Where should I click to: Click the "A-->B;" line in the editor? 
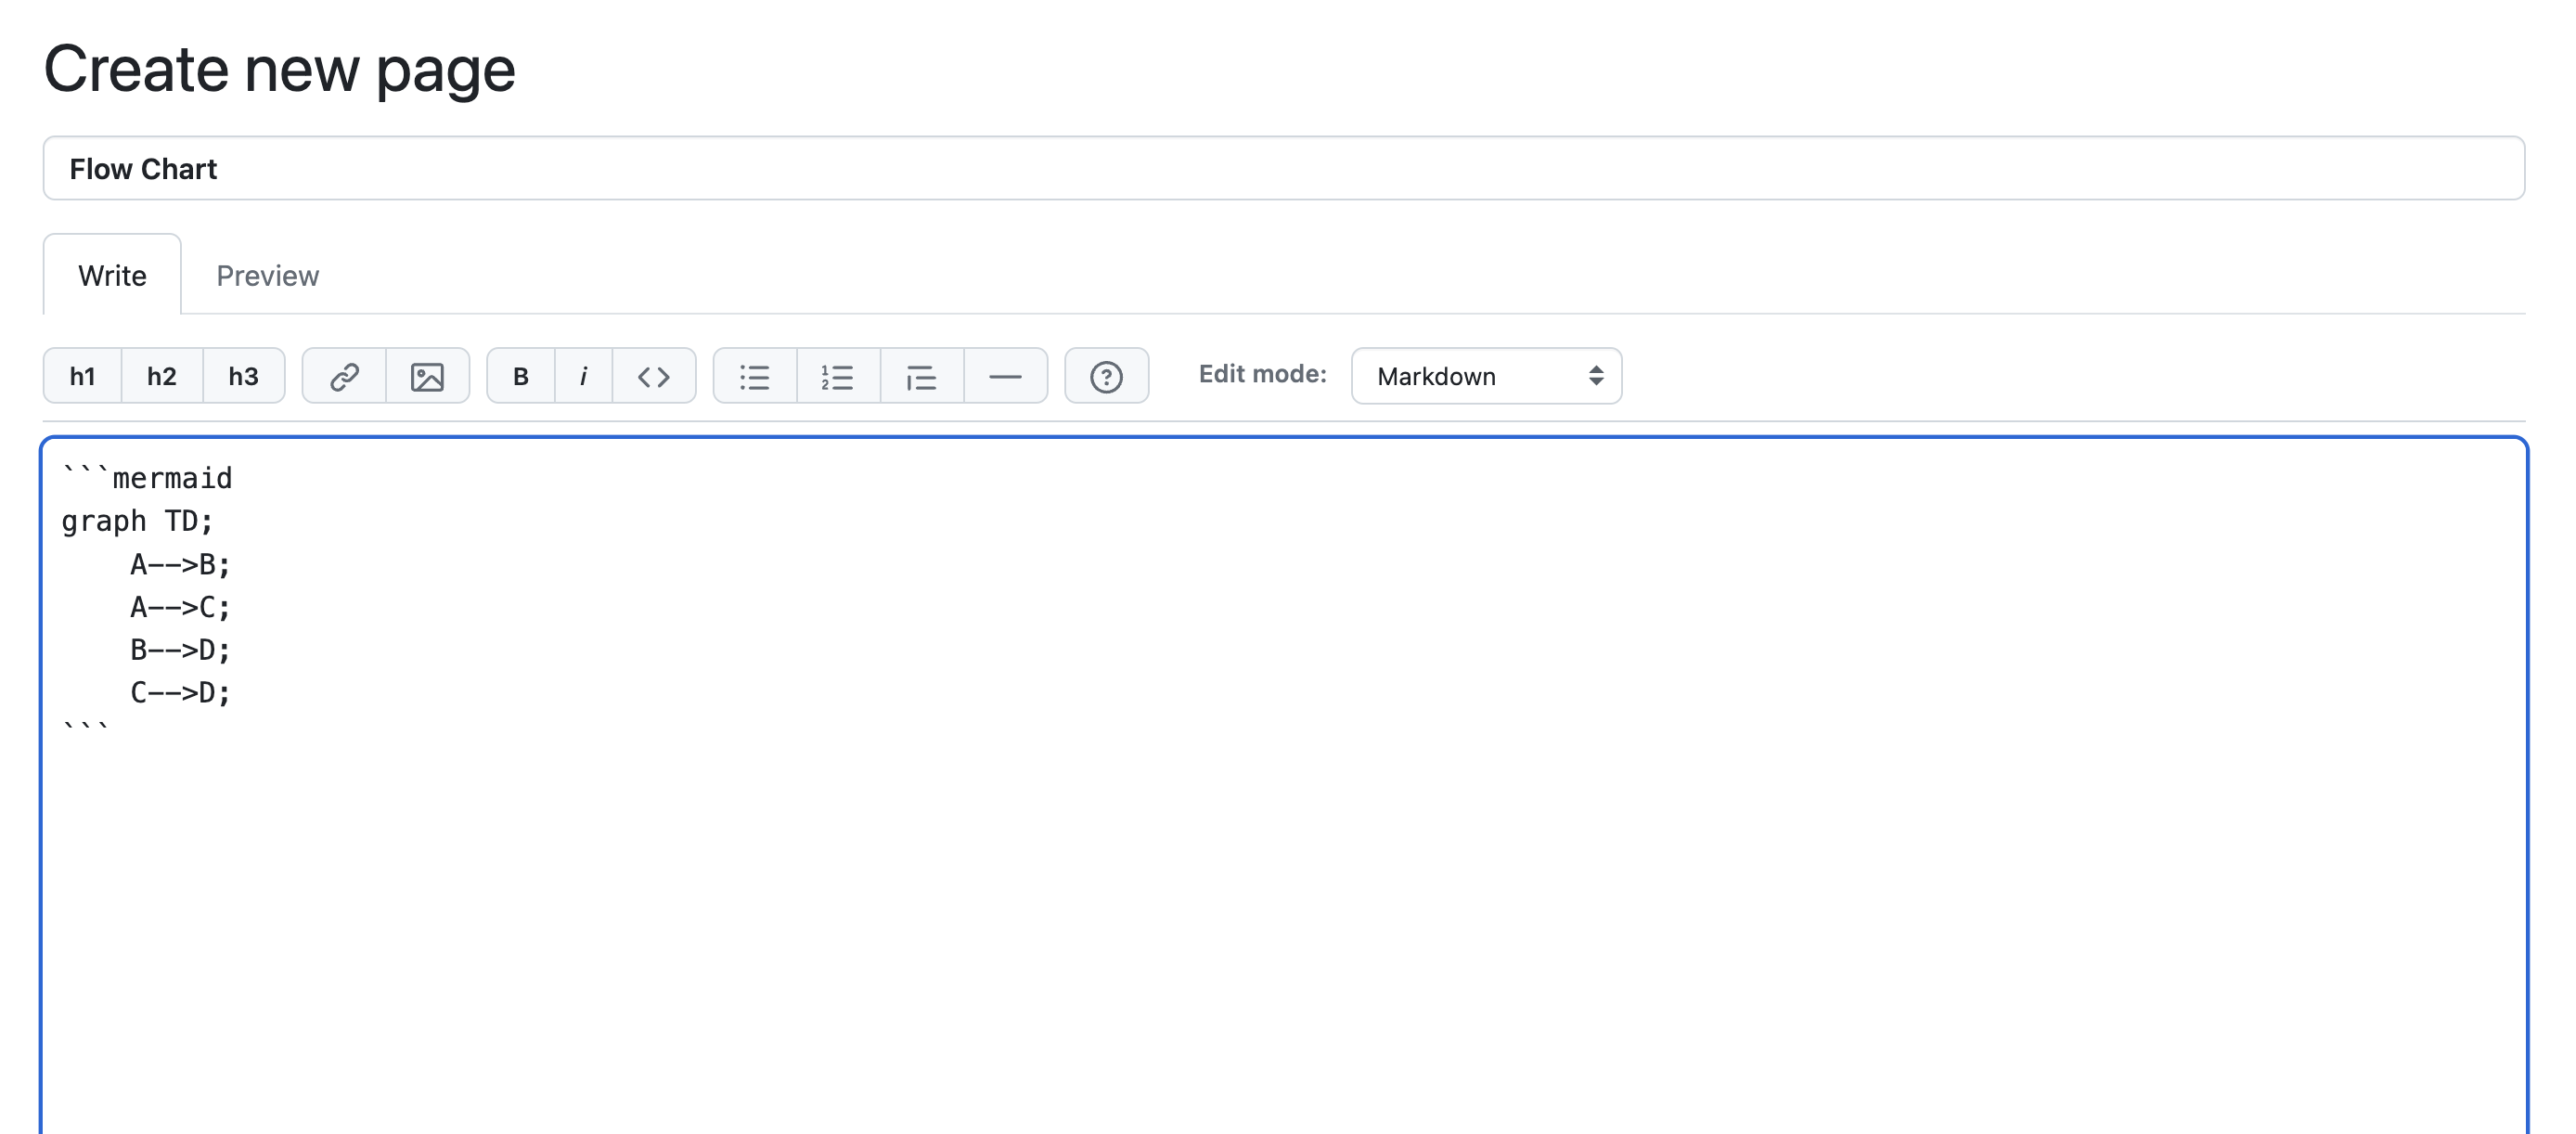pos(181,564)
